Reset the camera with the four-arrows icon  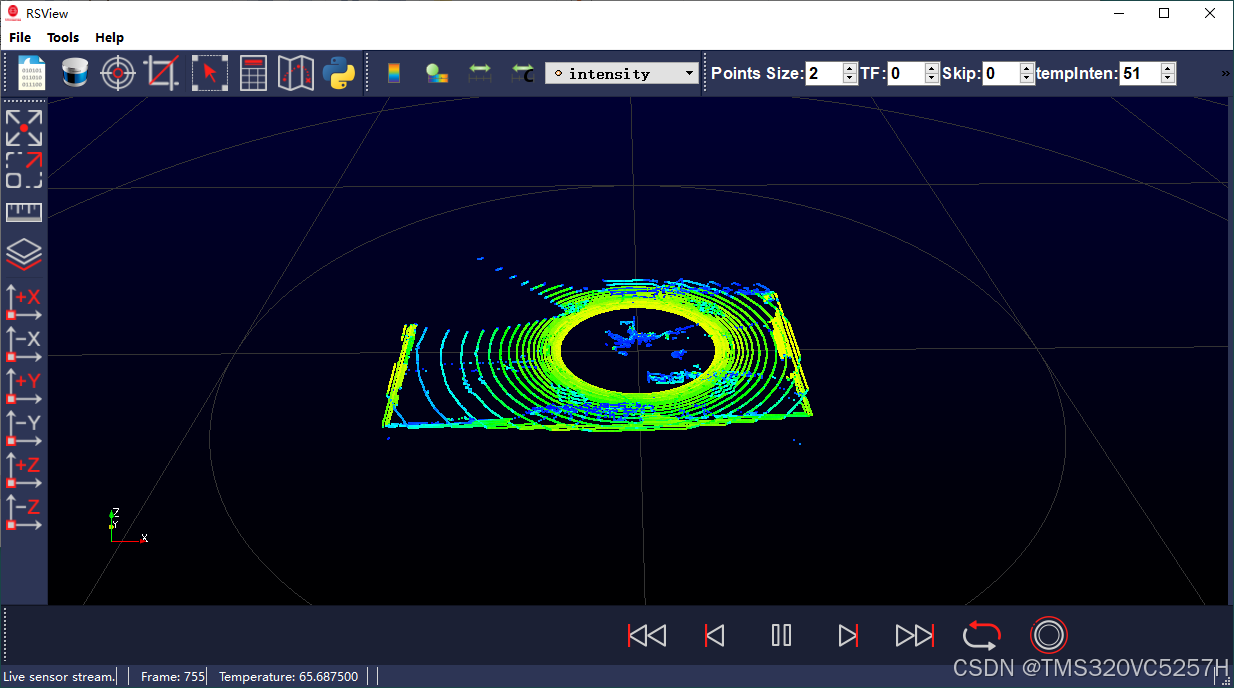pyautogui.click(x=24, y=128)
